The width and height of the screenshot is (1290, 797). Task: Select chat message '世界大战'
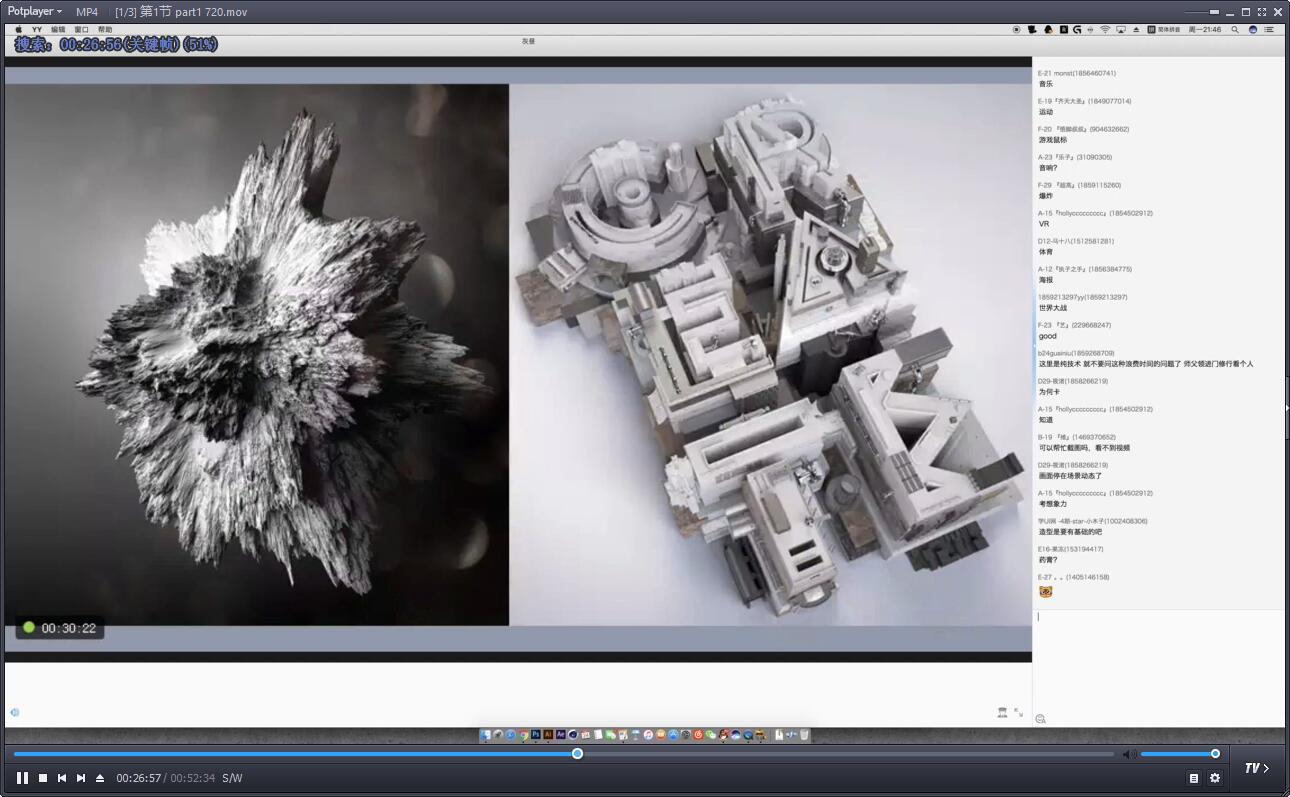coord(1053,308)
